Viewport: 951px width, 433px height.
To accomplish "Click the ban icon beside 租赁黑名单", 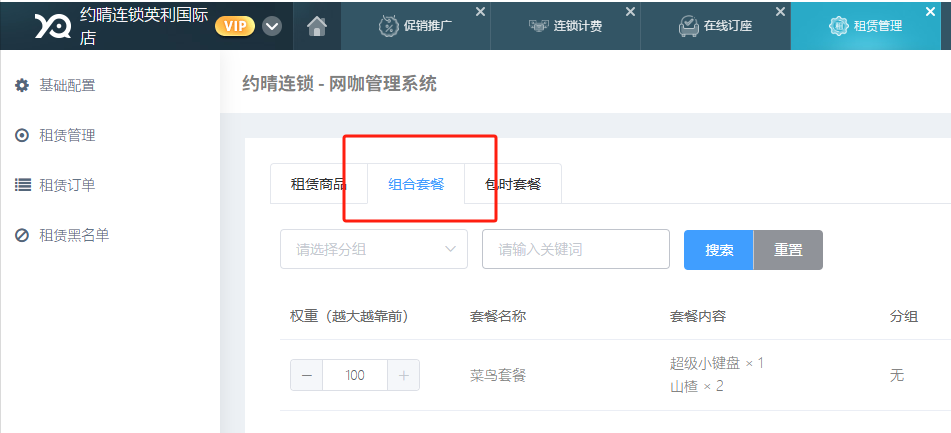I will tap(22, 235).
